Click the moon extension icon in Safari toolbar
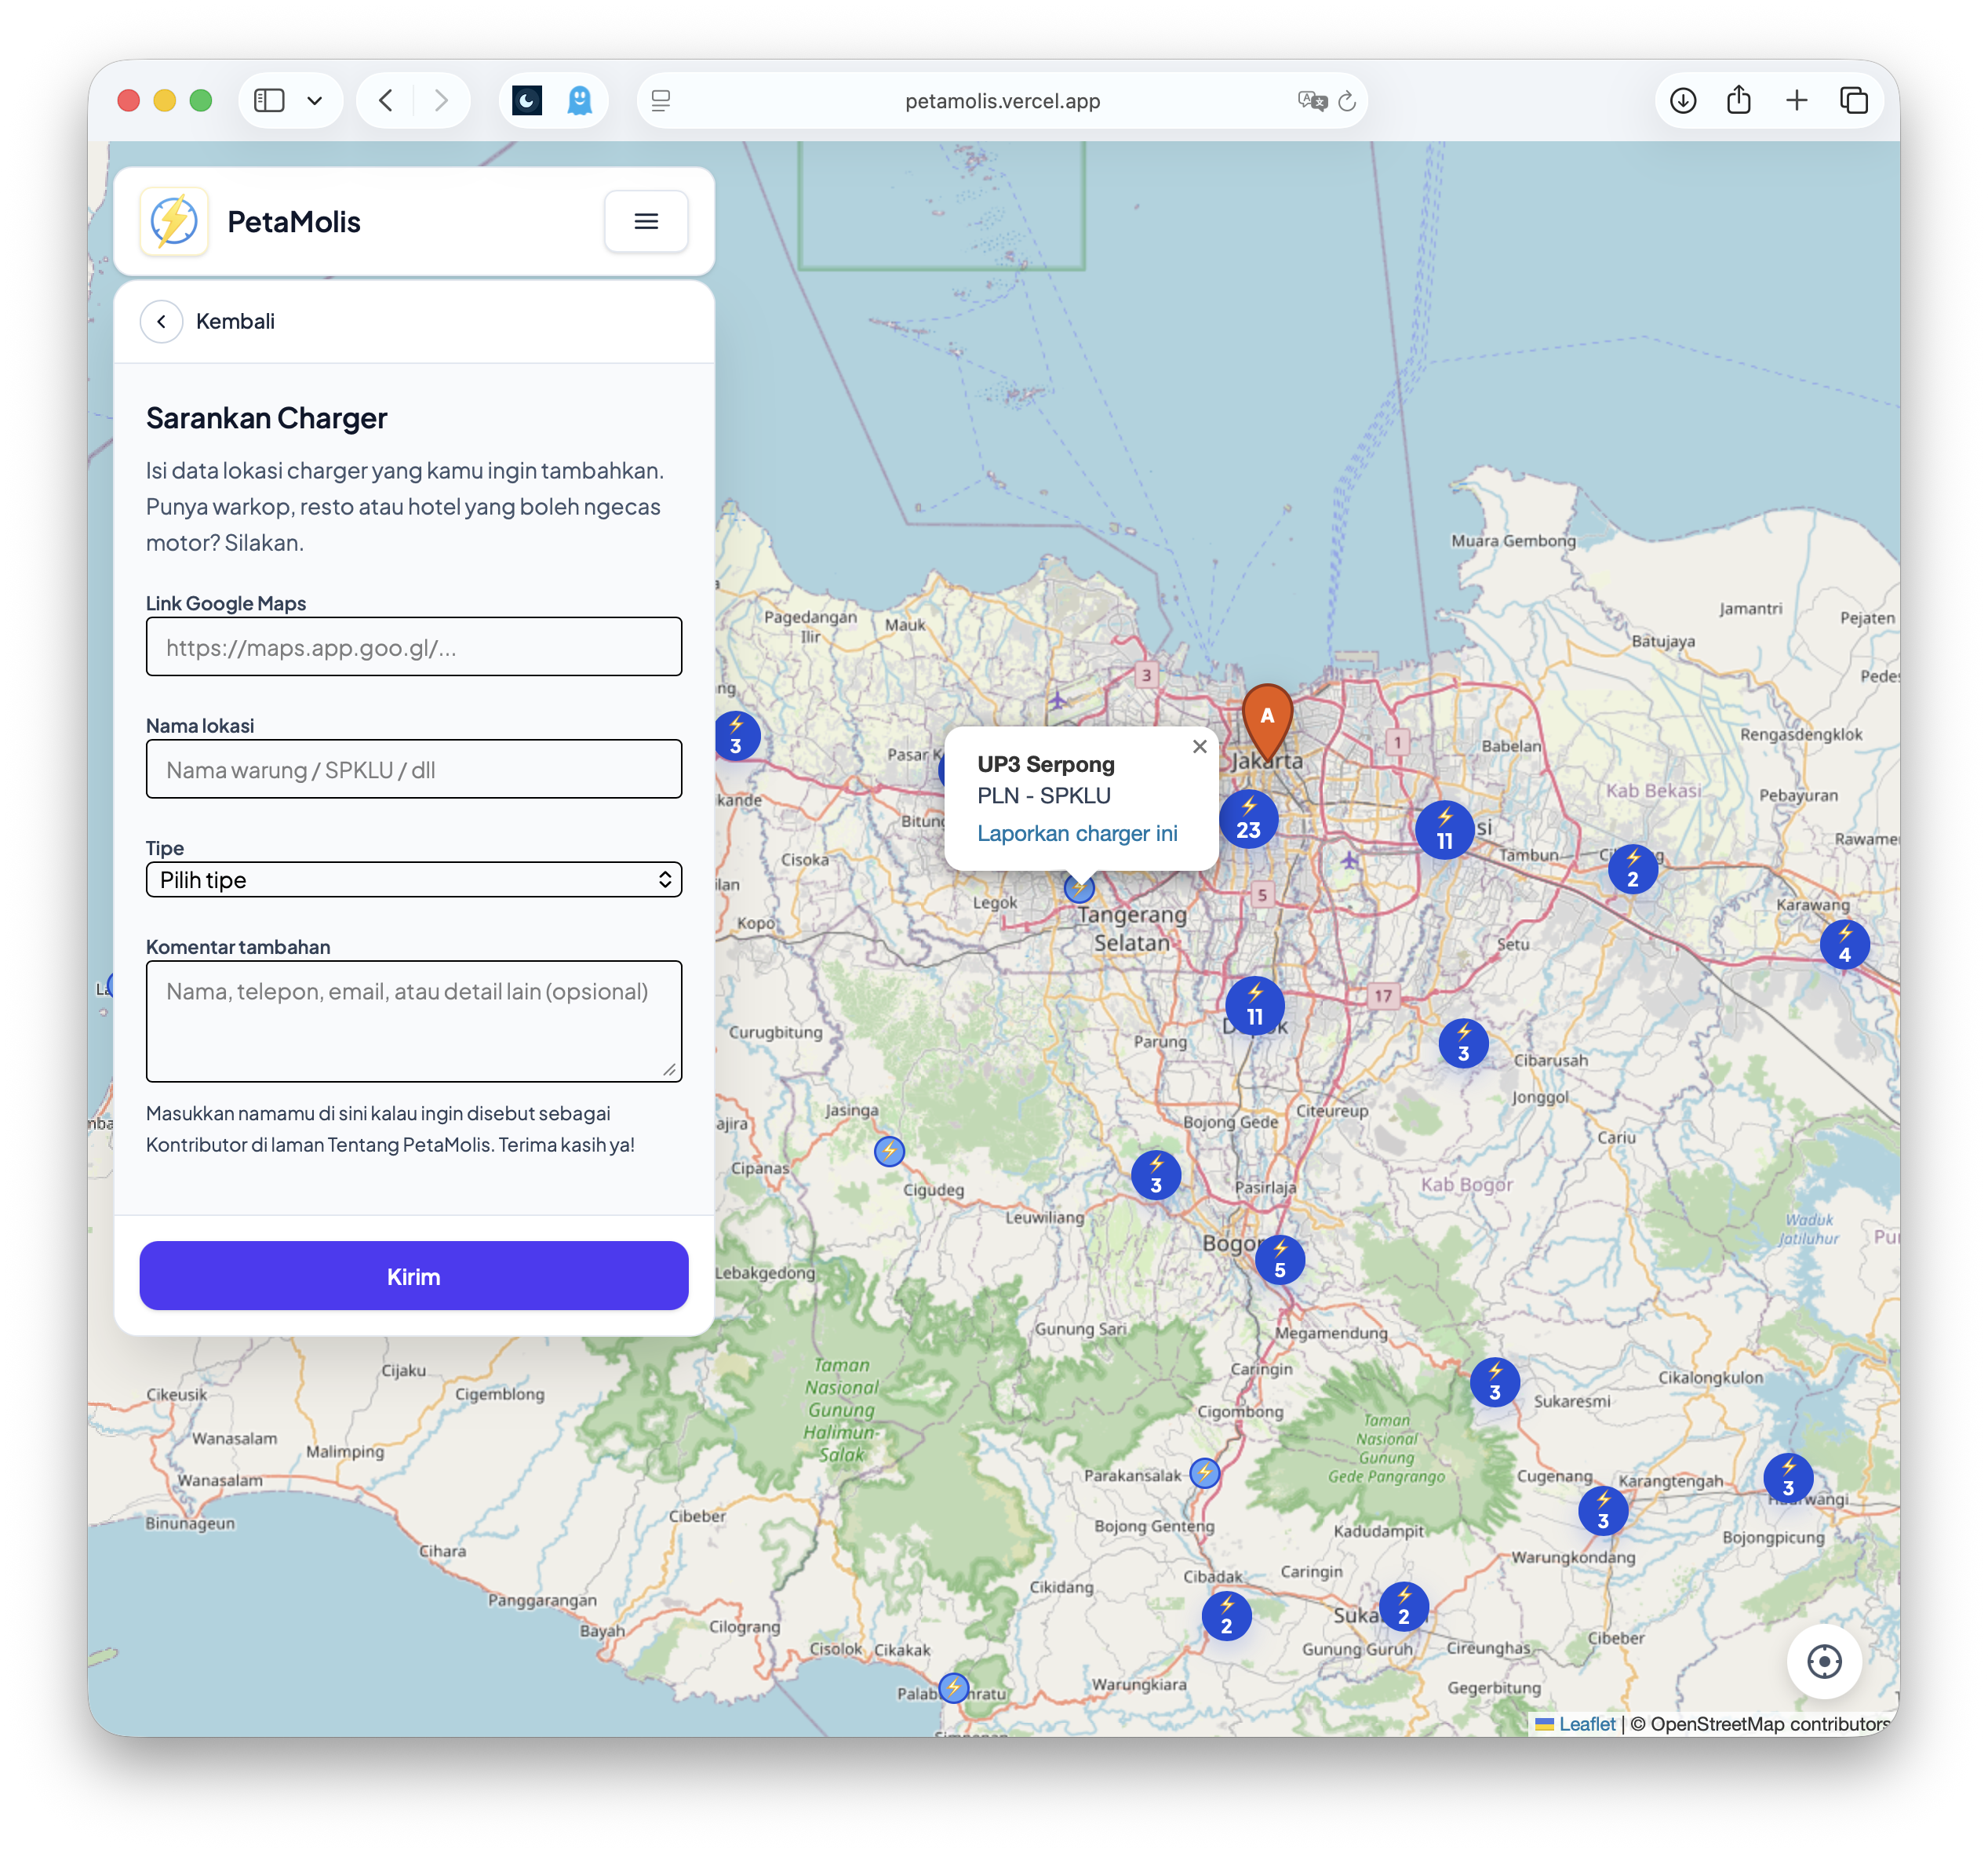Viewport: 1988px width, 1853px height. (x=527, y=100)
